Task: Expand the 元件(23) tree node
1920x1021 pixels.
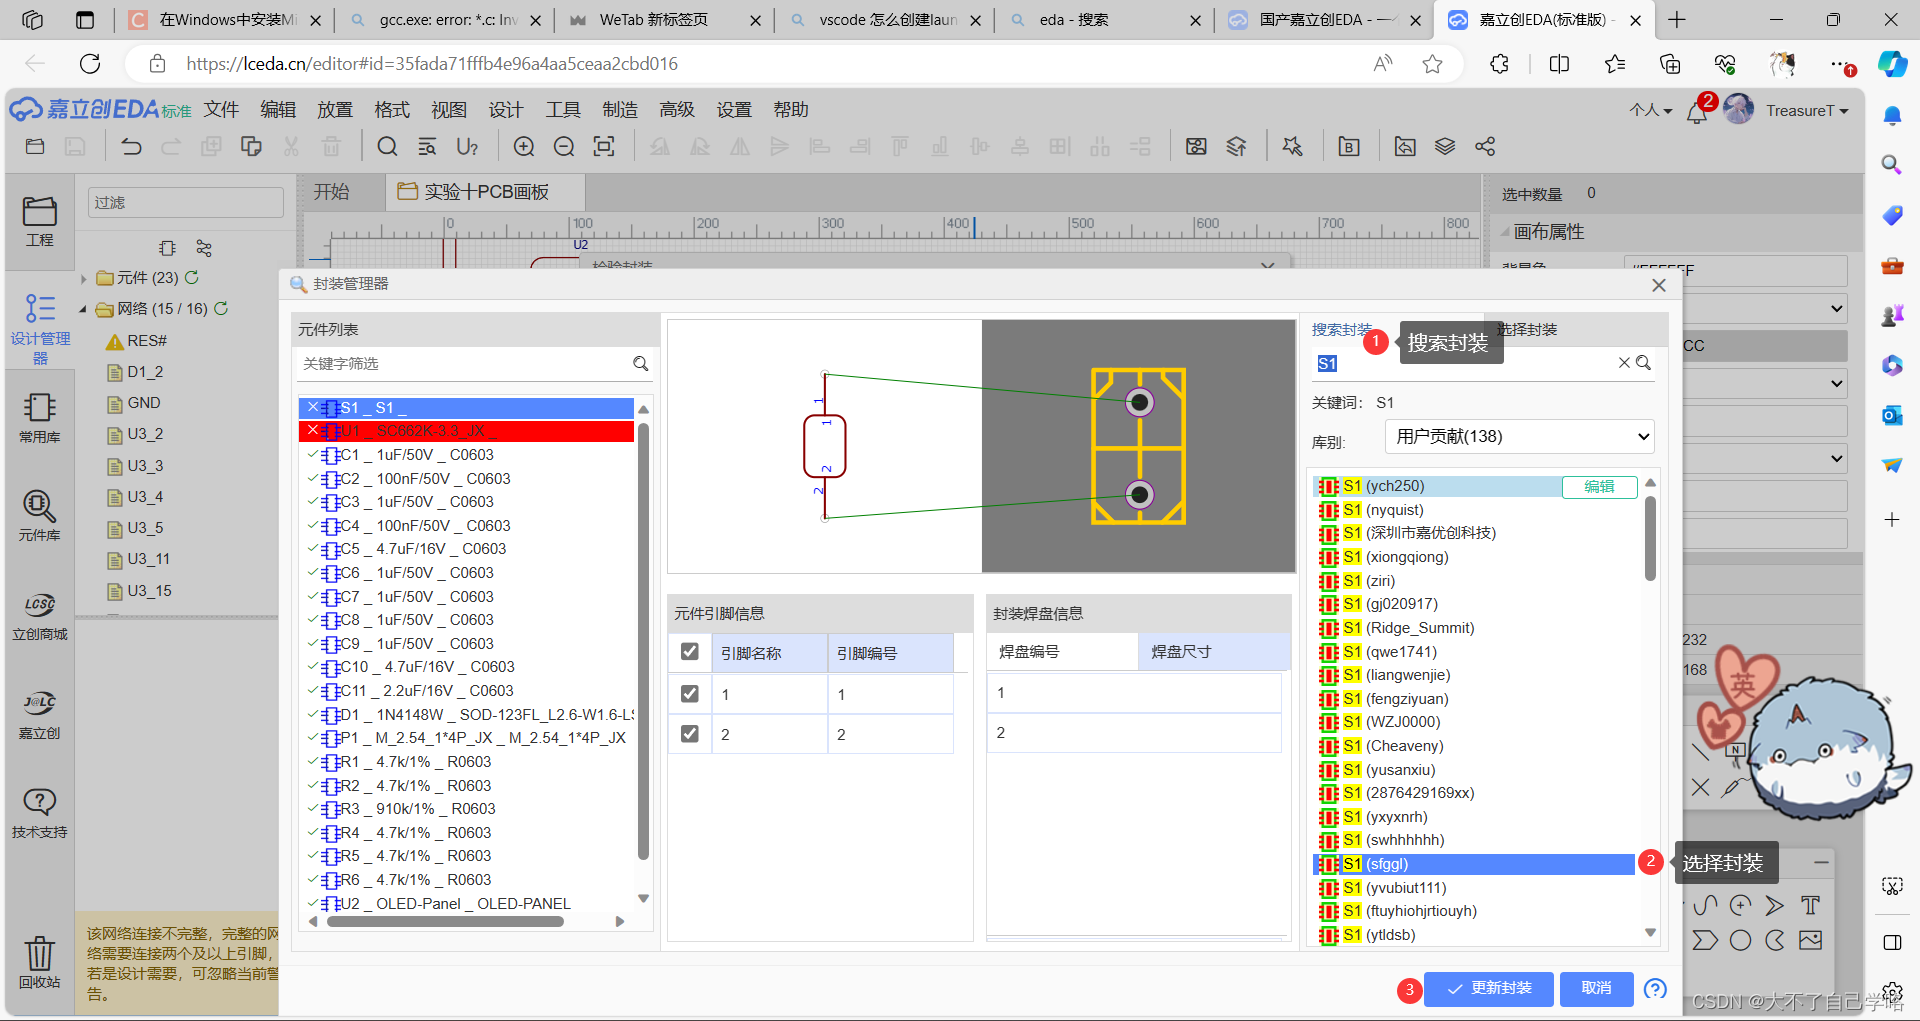Action: 84,278
